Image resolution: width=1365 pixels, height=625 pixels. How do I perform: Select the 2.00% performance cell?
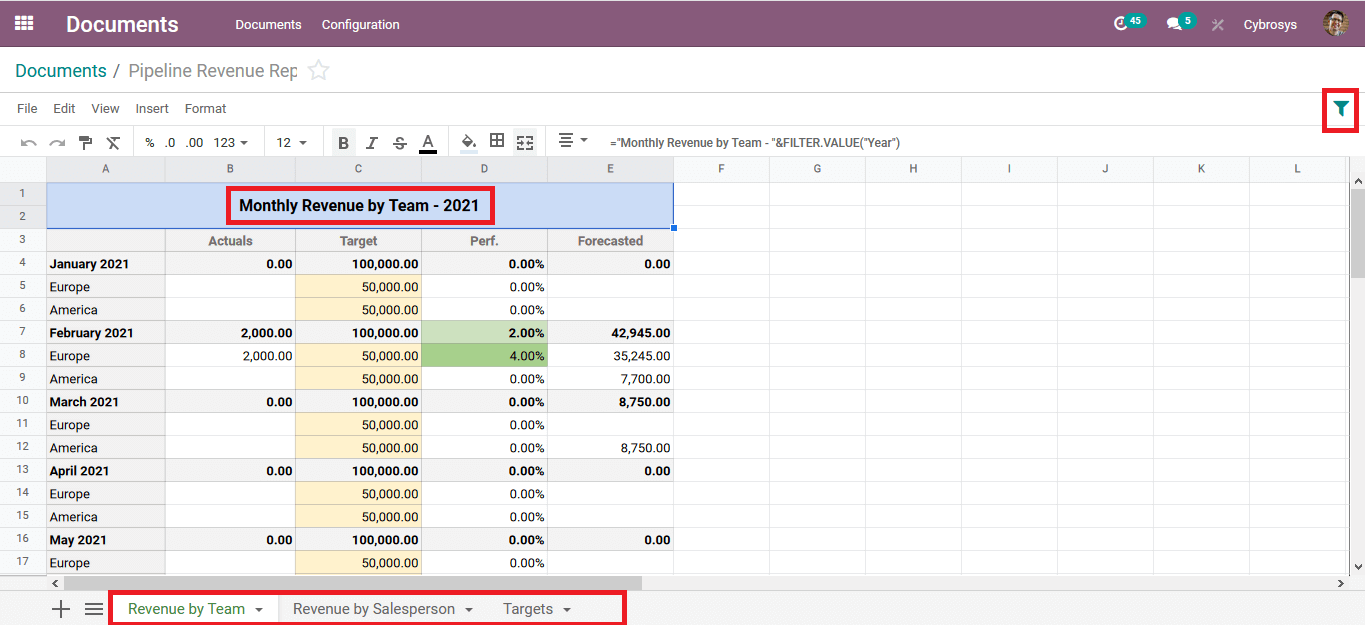(485, 332)
